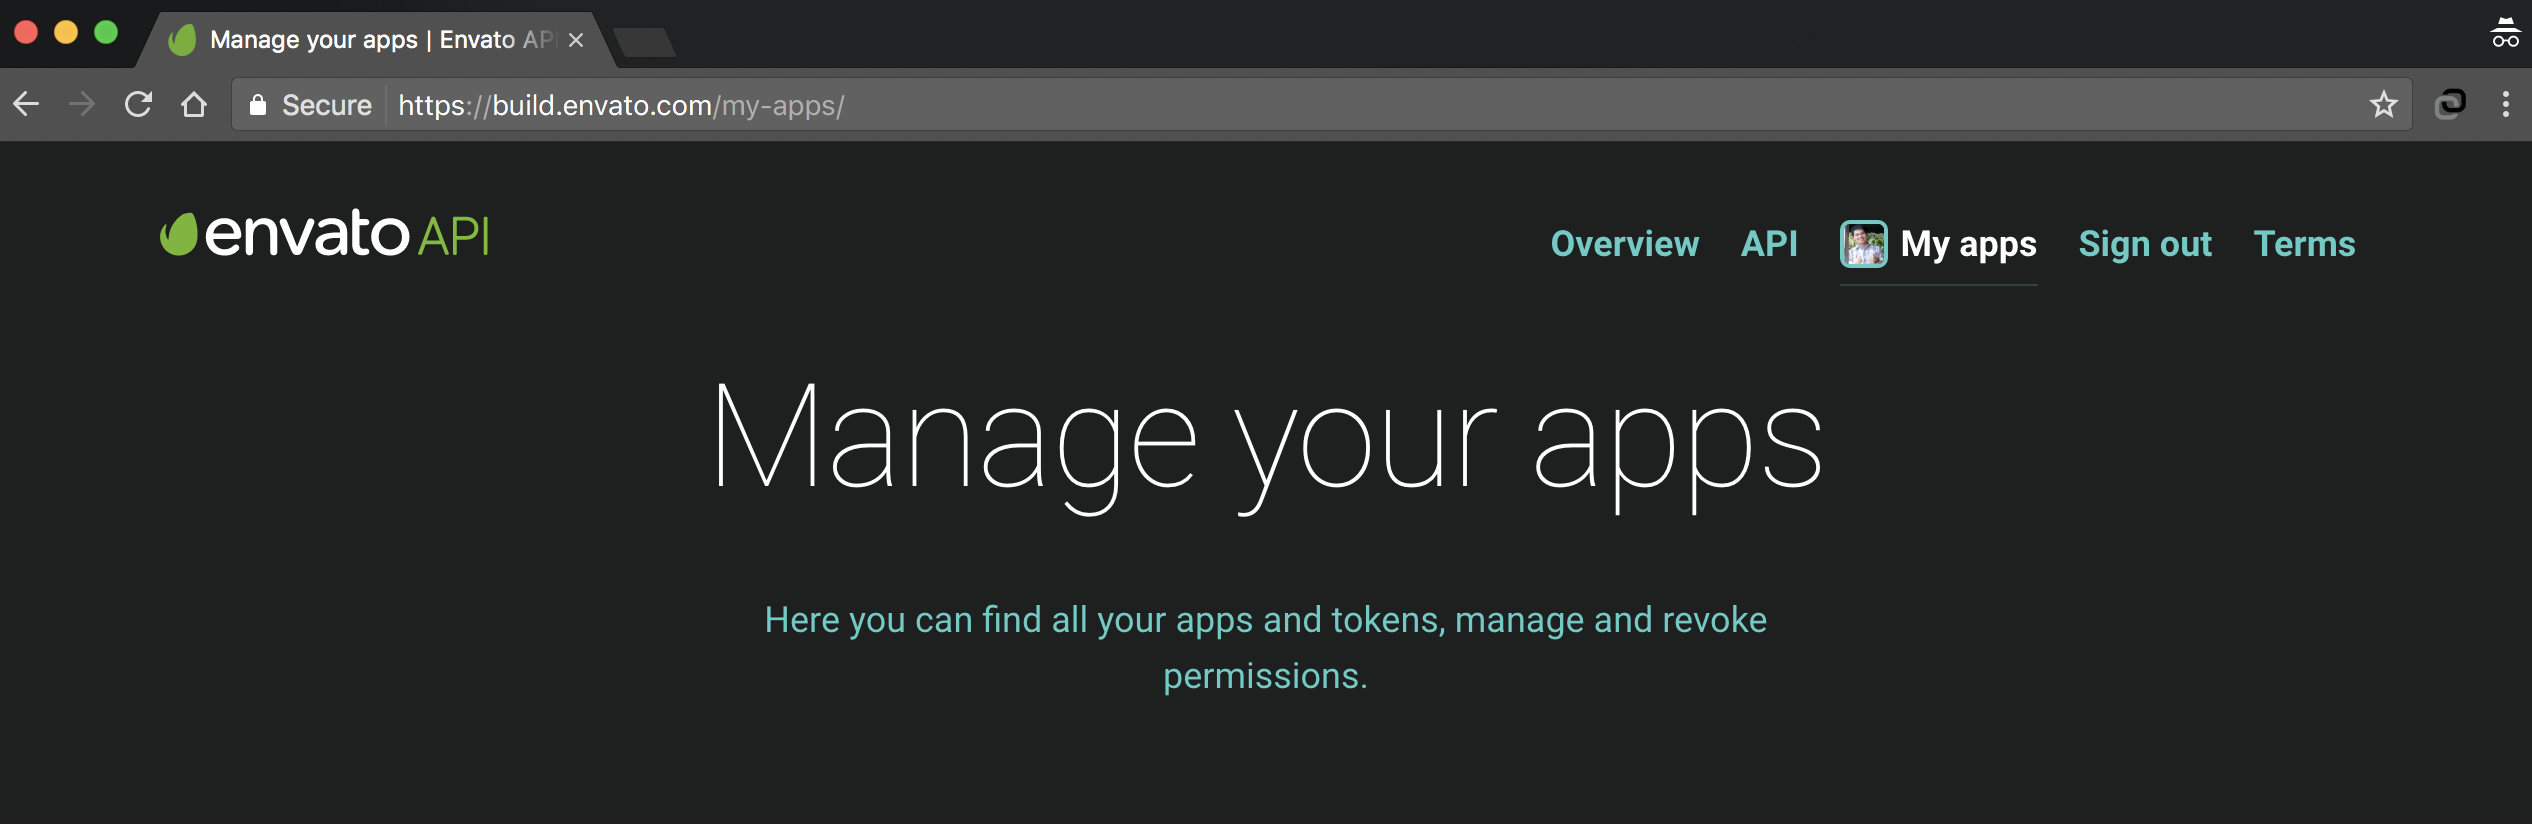This screenshot has width=2532, height=834.
Task: Open the browser extension icon
Action: (2450, 104)
